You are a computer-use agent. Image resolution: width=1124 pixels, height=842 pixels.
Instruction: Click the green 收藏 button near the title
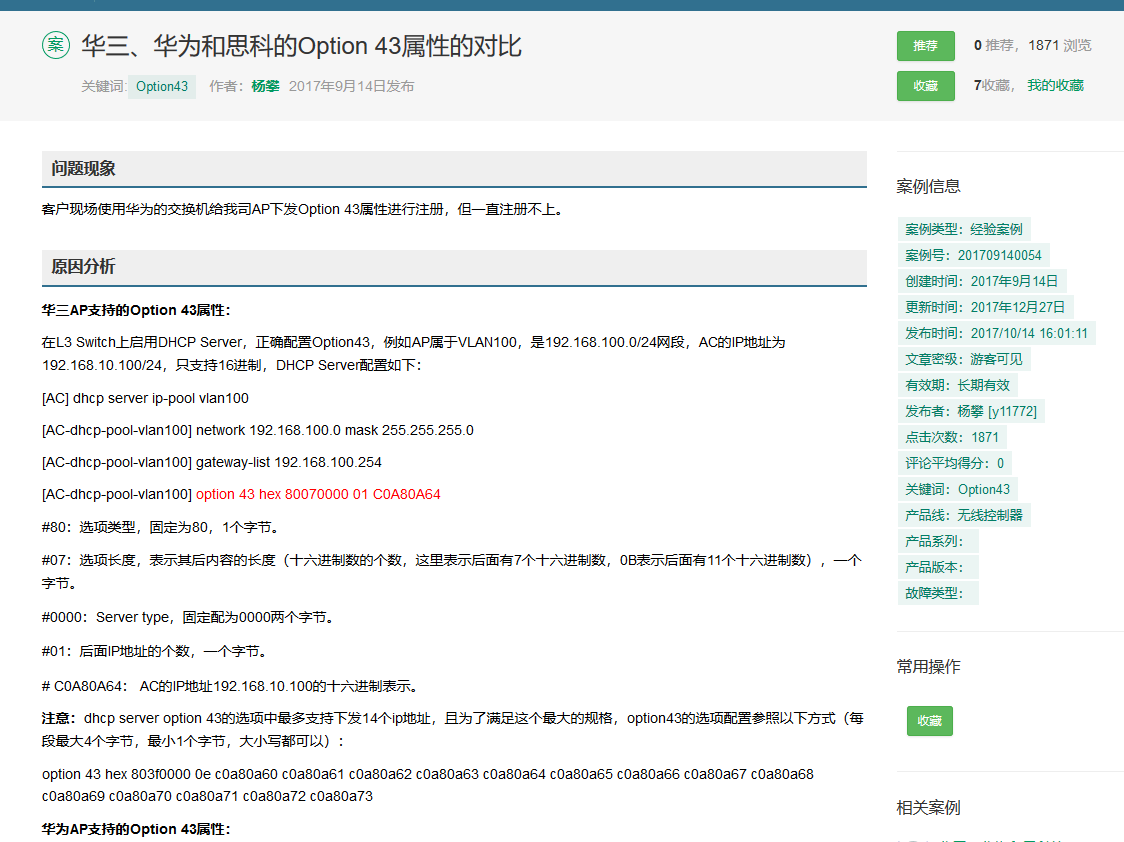925,86
